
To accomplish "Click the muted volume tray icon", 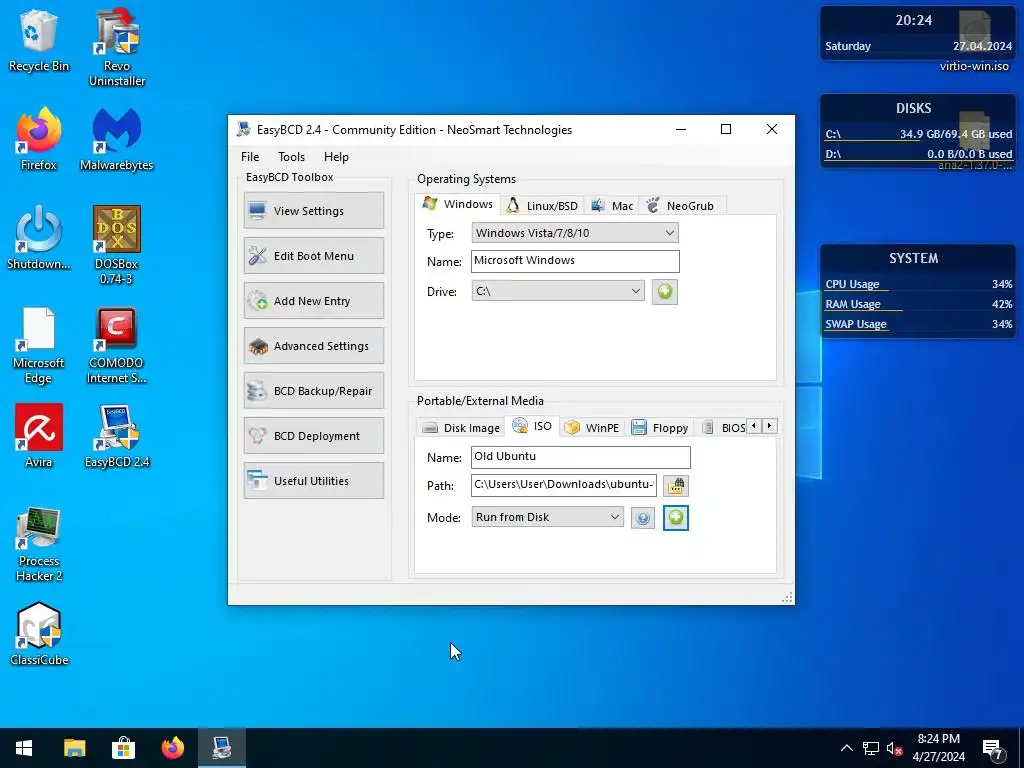I will [x=894, y=748].
